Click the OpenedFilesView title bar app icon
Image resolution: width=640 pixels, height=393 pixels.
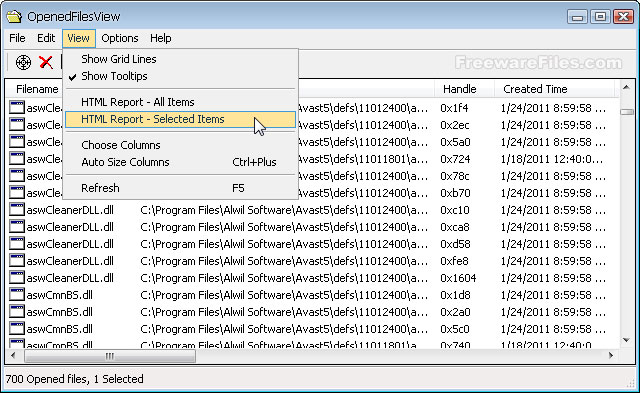click(x=14, y=16)
